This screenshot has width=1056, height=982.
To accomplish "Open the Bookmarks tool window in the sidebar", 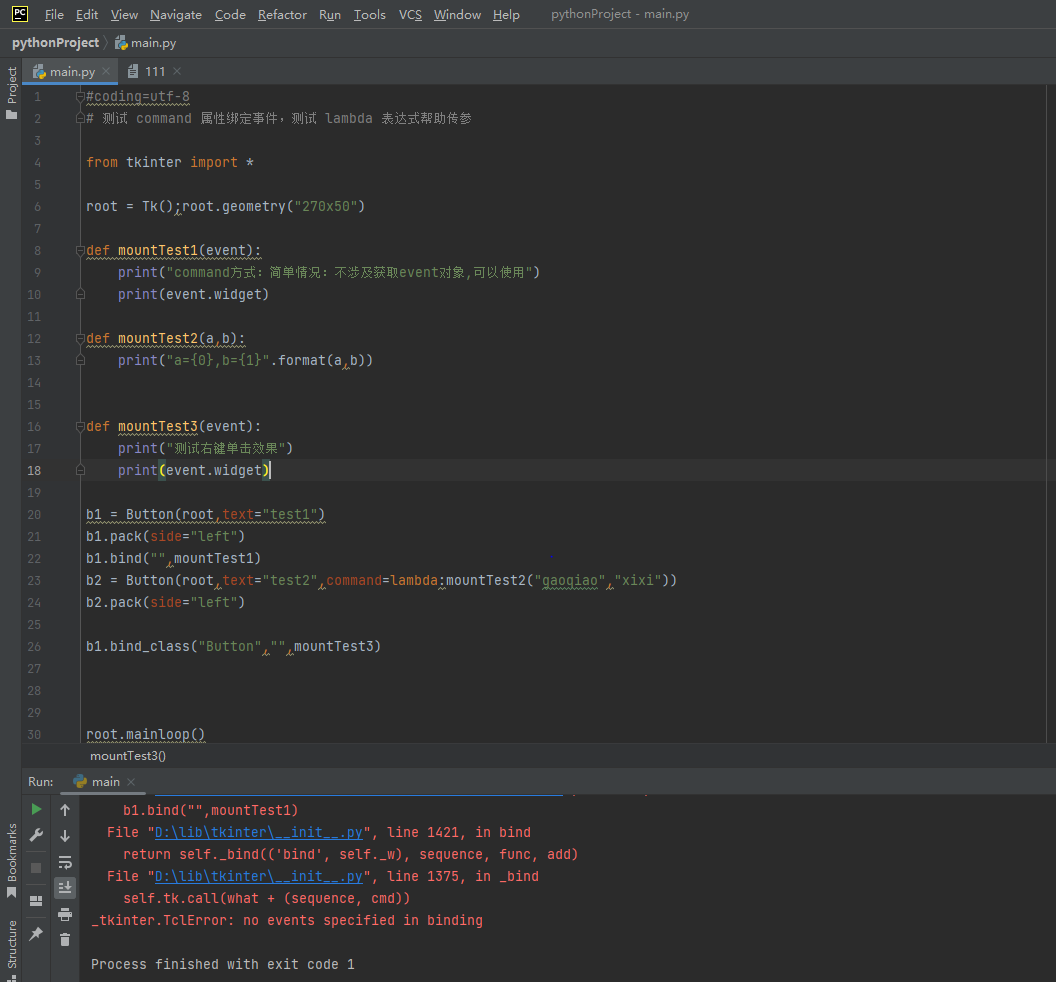I will tap(11, 860).
